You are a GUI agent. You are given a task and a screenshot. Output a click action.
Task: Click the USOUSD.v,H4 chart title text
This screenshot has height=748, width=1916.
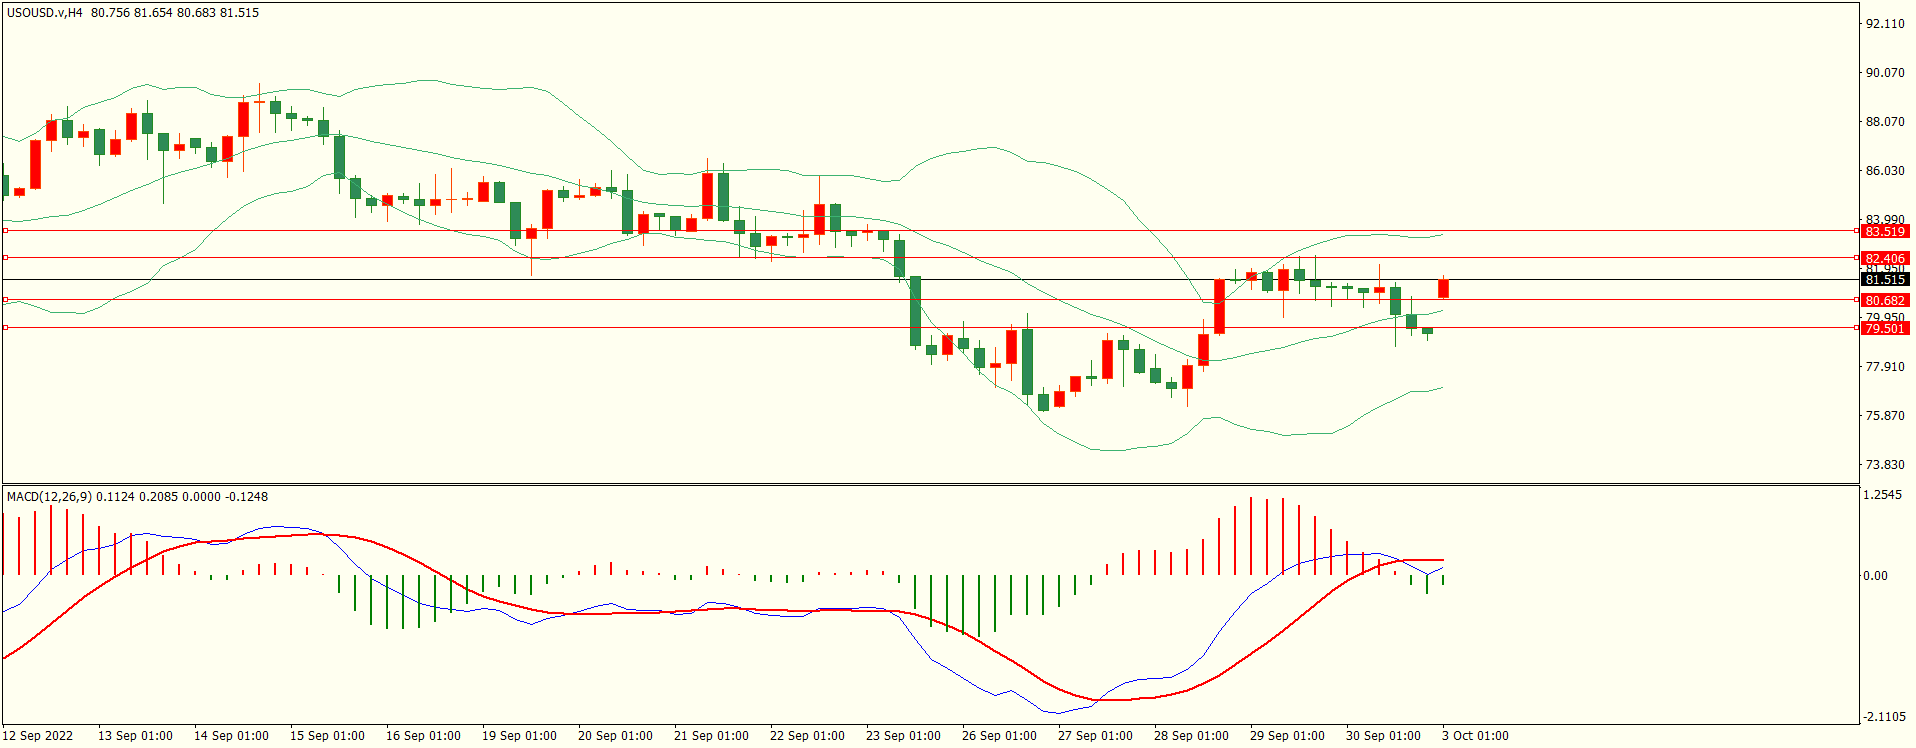tap(45, 13)
